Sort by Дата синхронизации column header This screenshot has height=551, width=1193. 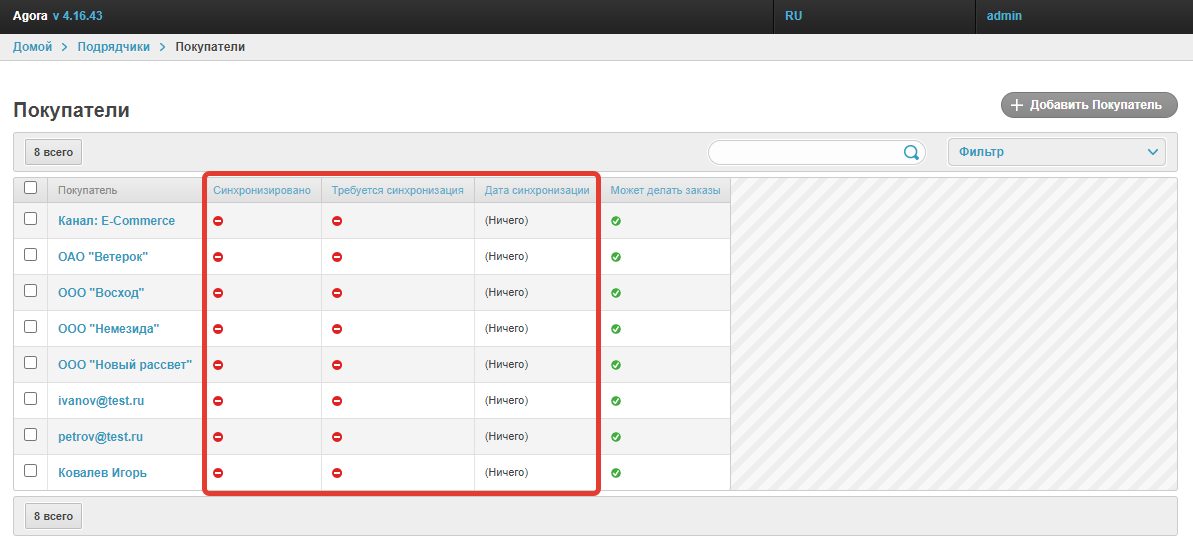[x=537, y=190]
